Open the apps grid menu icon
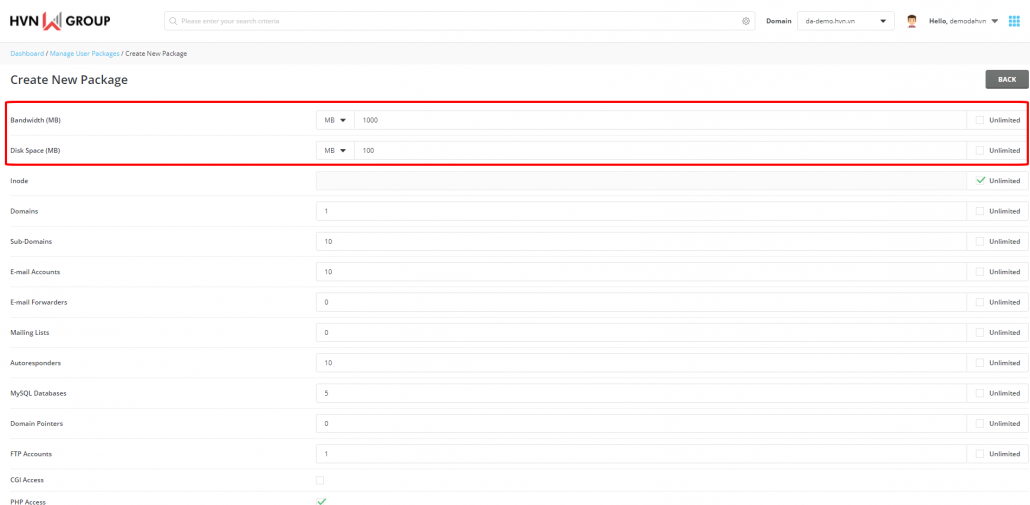The height and width of the screenshot is (505, 1030). click(x=1014, y=21)
